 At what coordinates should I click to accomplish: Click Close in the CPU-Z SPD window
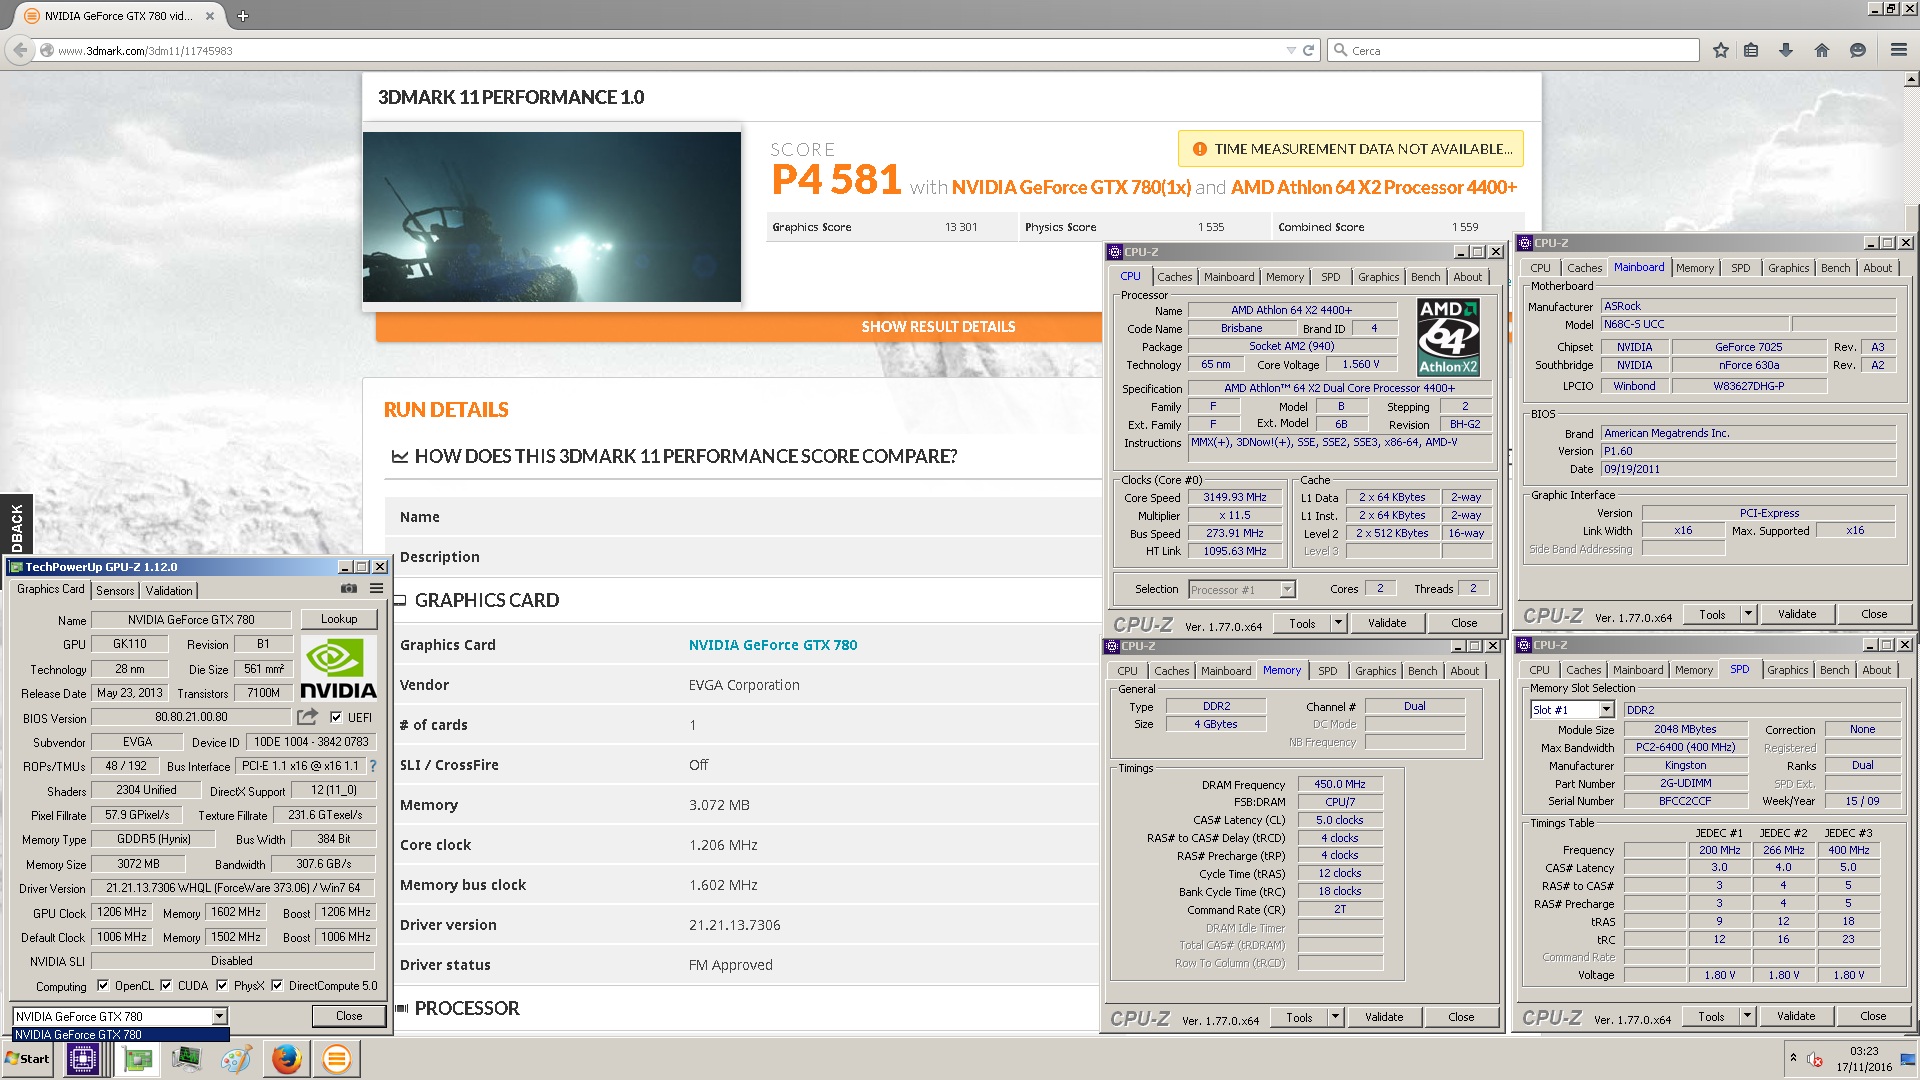click(1873, 1016)
